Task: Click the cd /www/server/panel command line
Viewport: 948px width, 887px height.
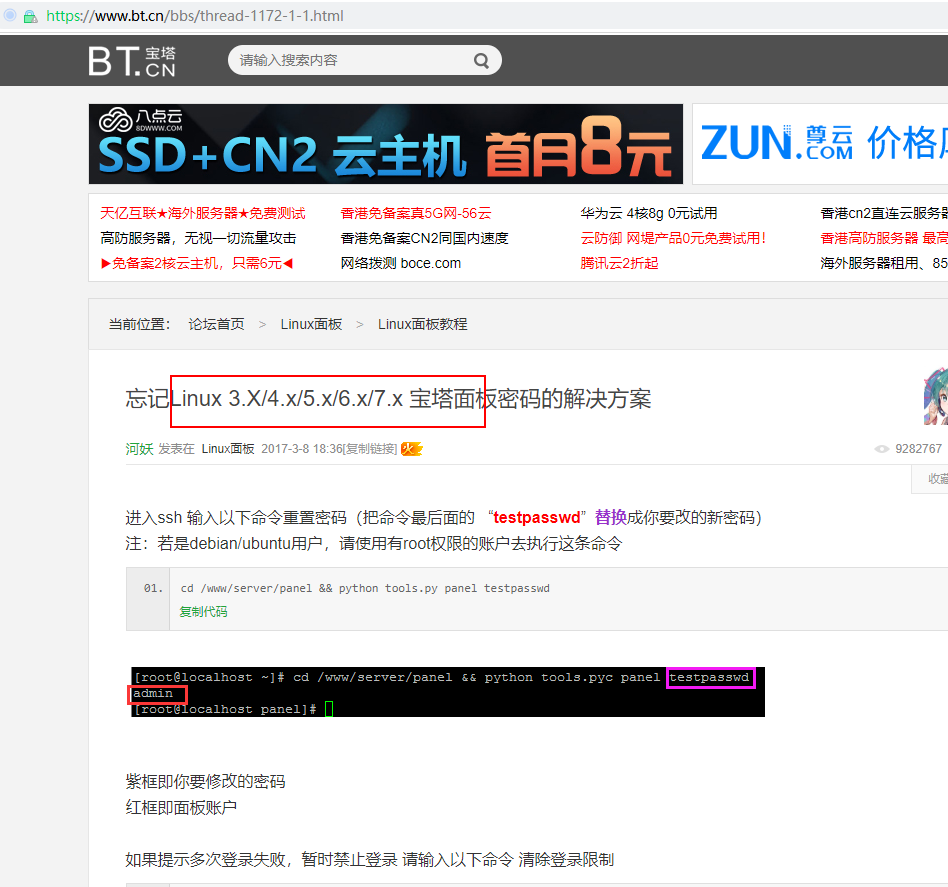Action: pyautogui.click(x=365, y=588)
